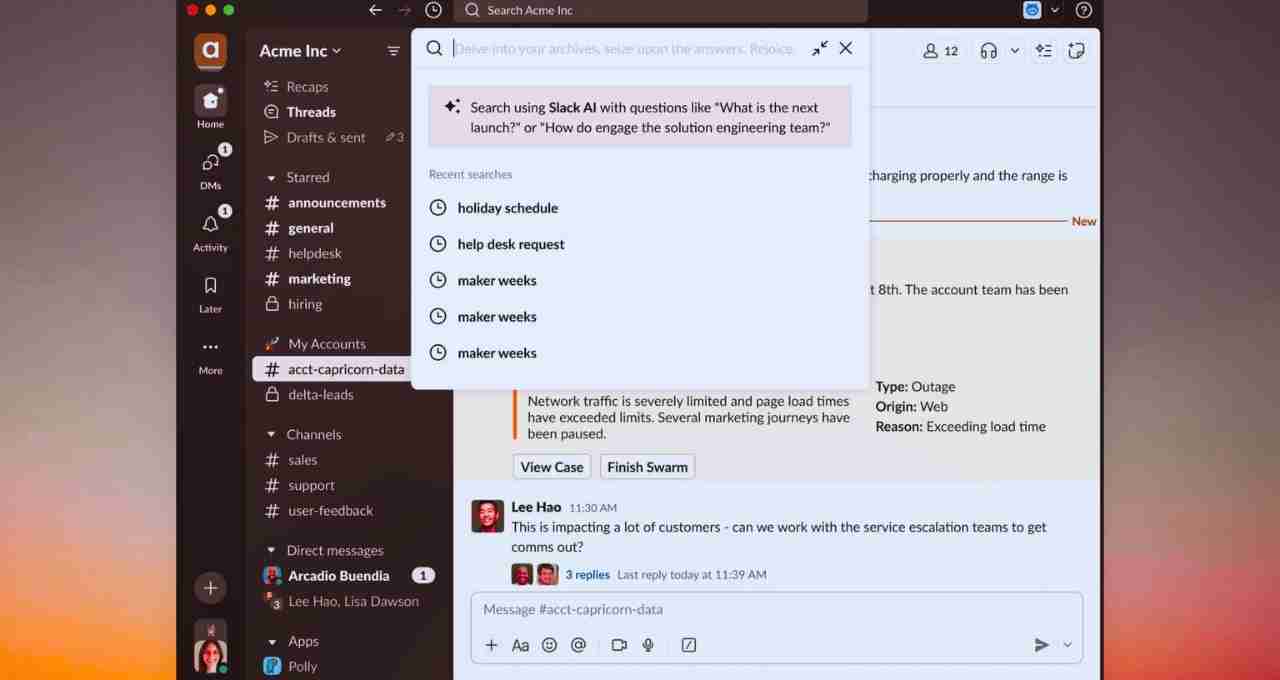Viewport: 1280px width, 680px height.
Task: Collapse the Channels section
Action: pos(271,435)
